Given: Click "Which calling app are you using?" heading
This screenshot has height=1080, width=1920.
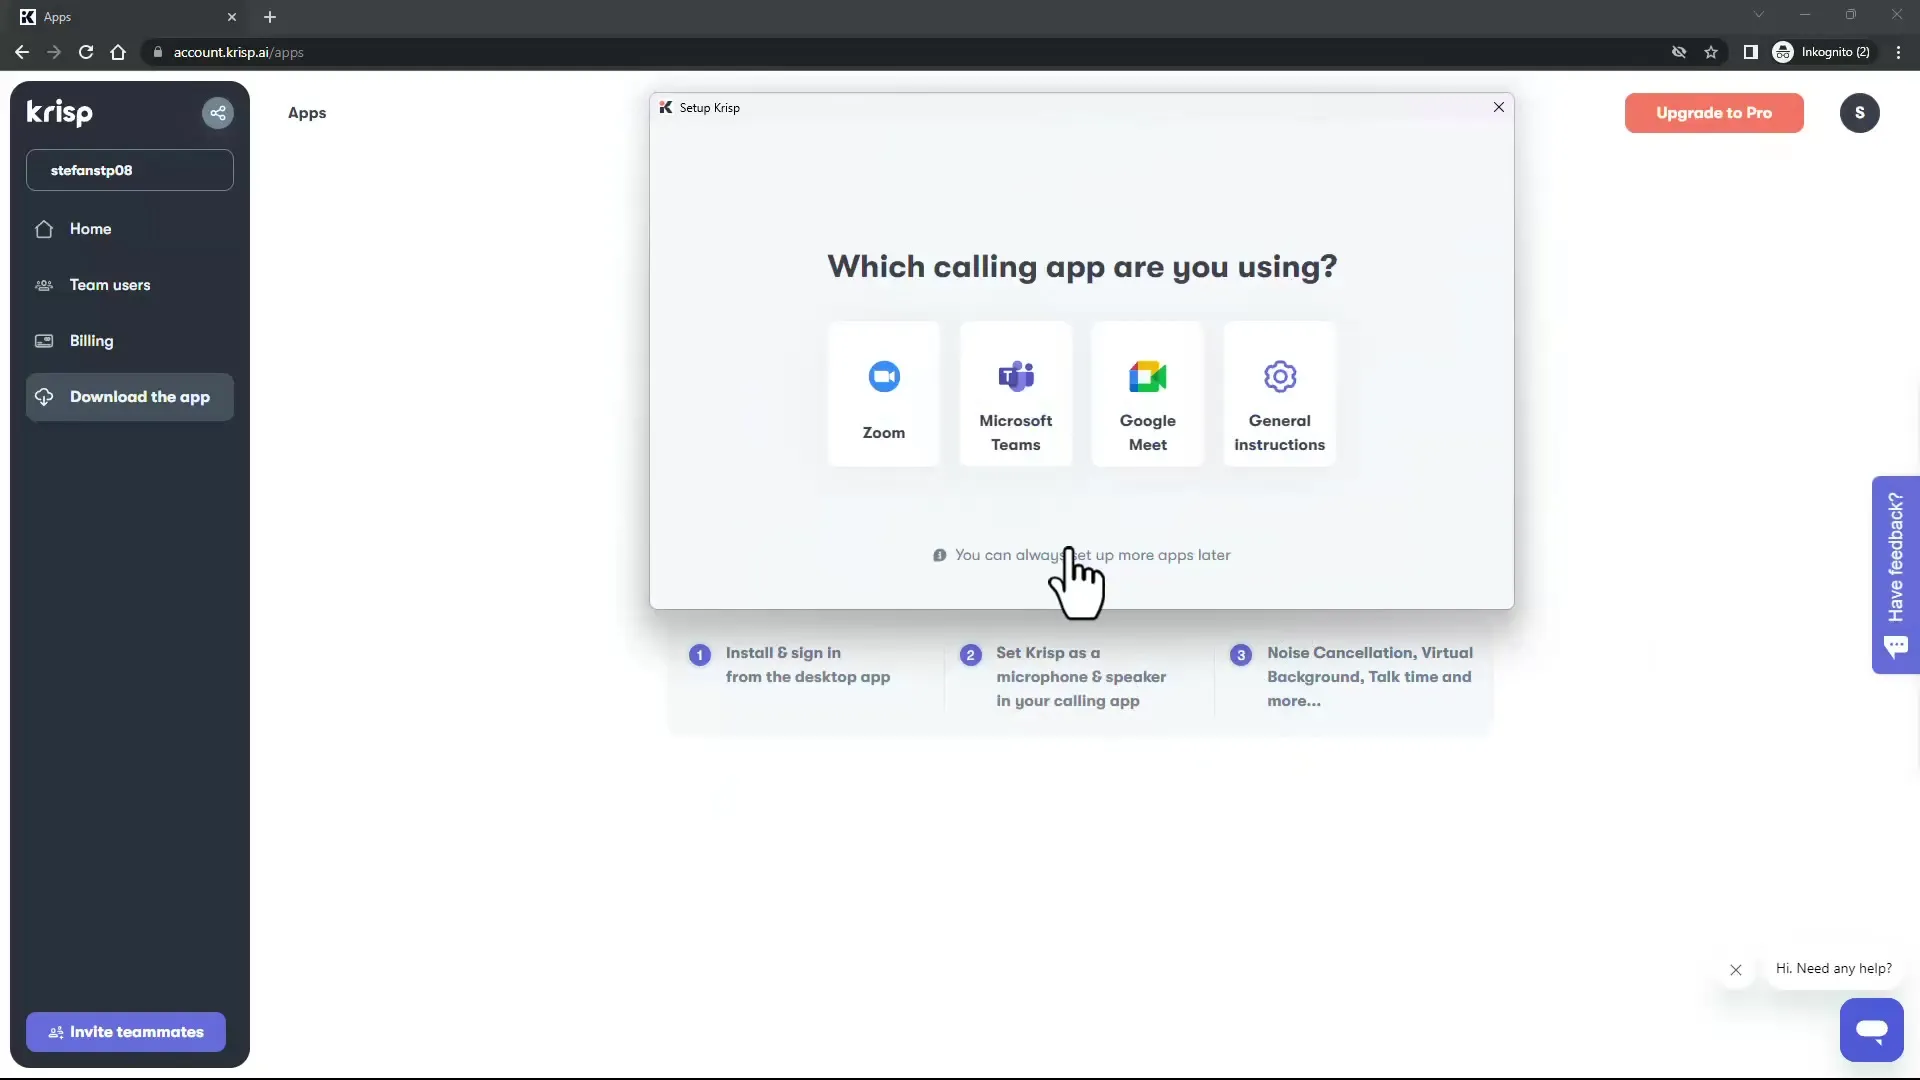Looking at the screenshot, I should tap(1082, 267).
